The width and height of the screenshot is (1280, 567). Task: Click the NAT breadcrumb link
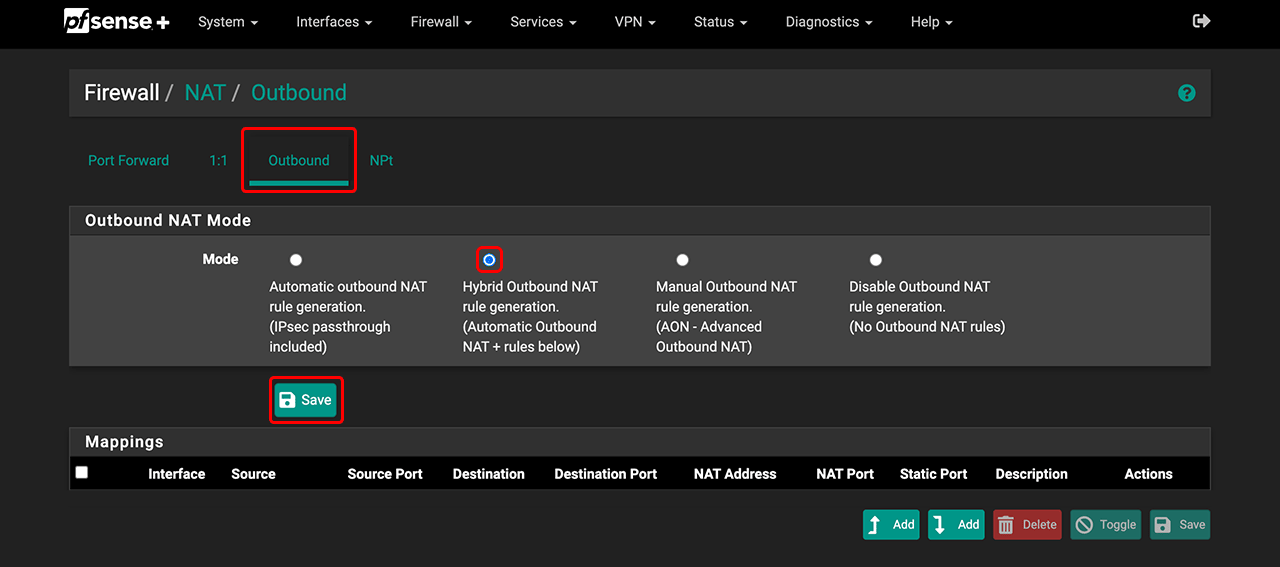205,93
